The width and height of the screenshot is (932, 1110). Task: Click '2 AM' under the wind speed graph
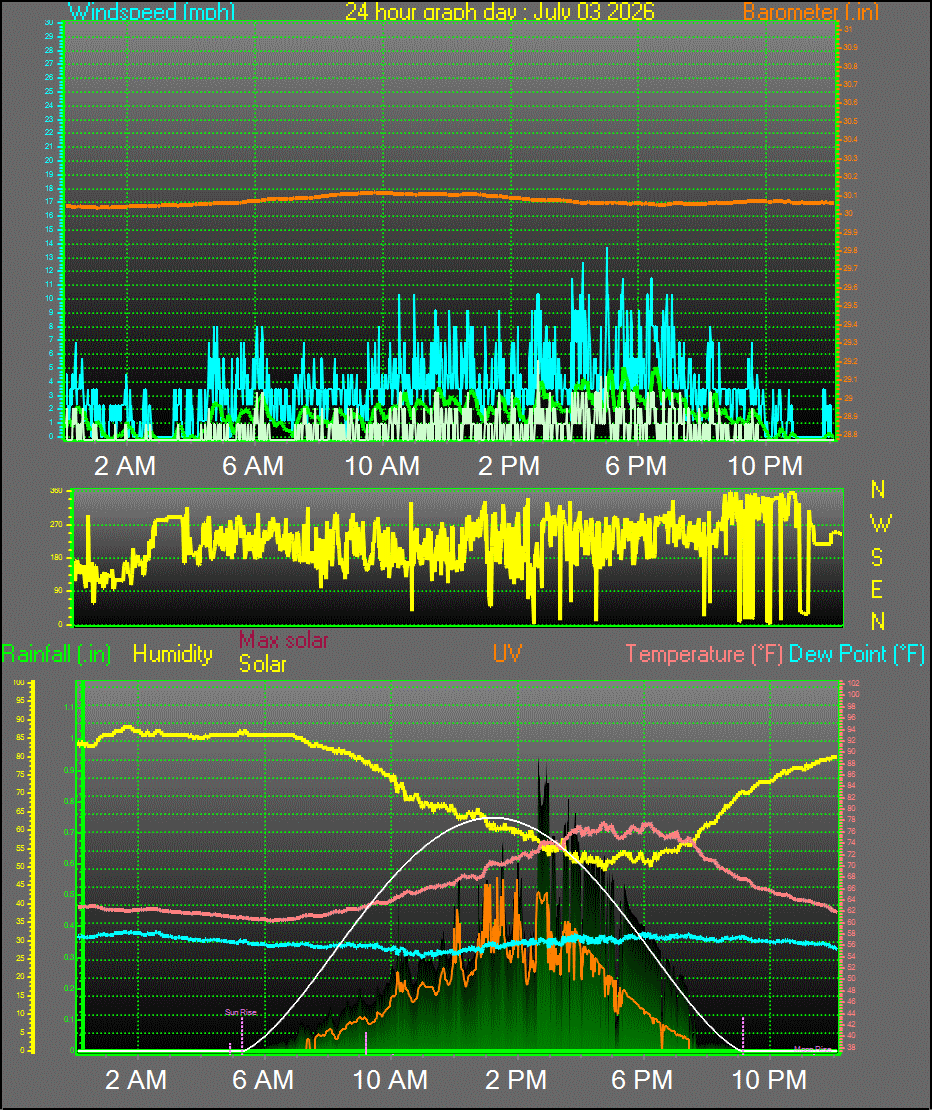point(125,466)
